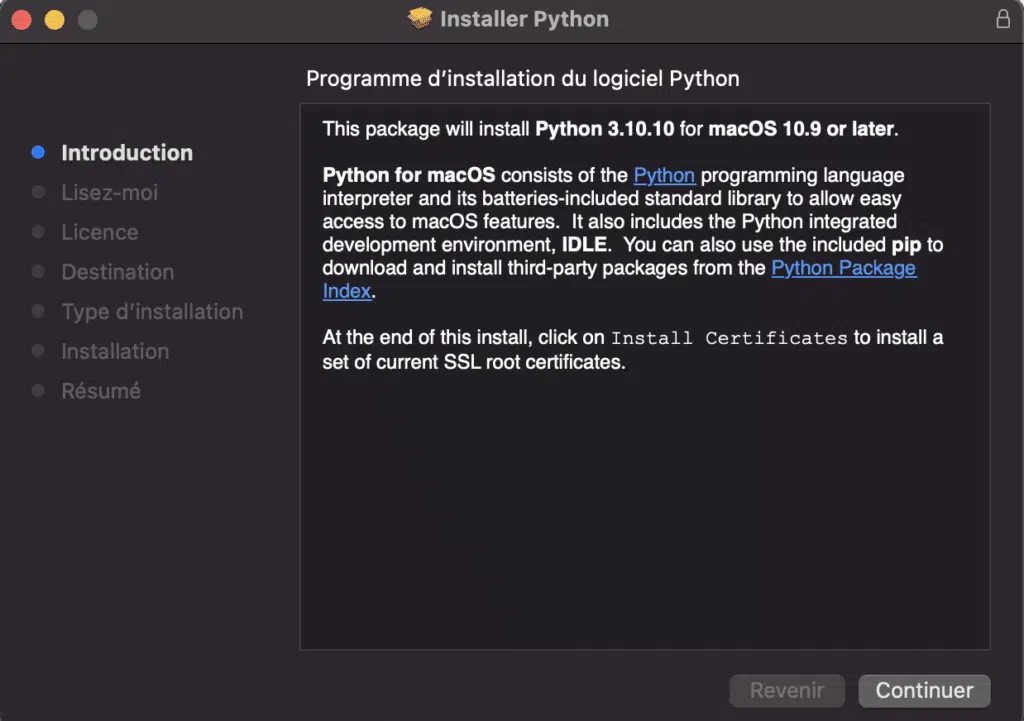Close the installer with the red button
1024x721 pixels.
coord(22,20)
